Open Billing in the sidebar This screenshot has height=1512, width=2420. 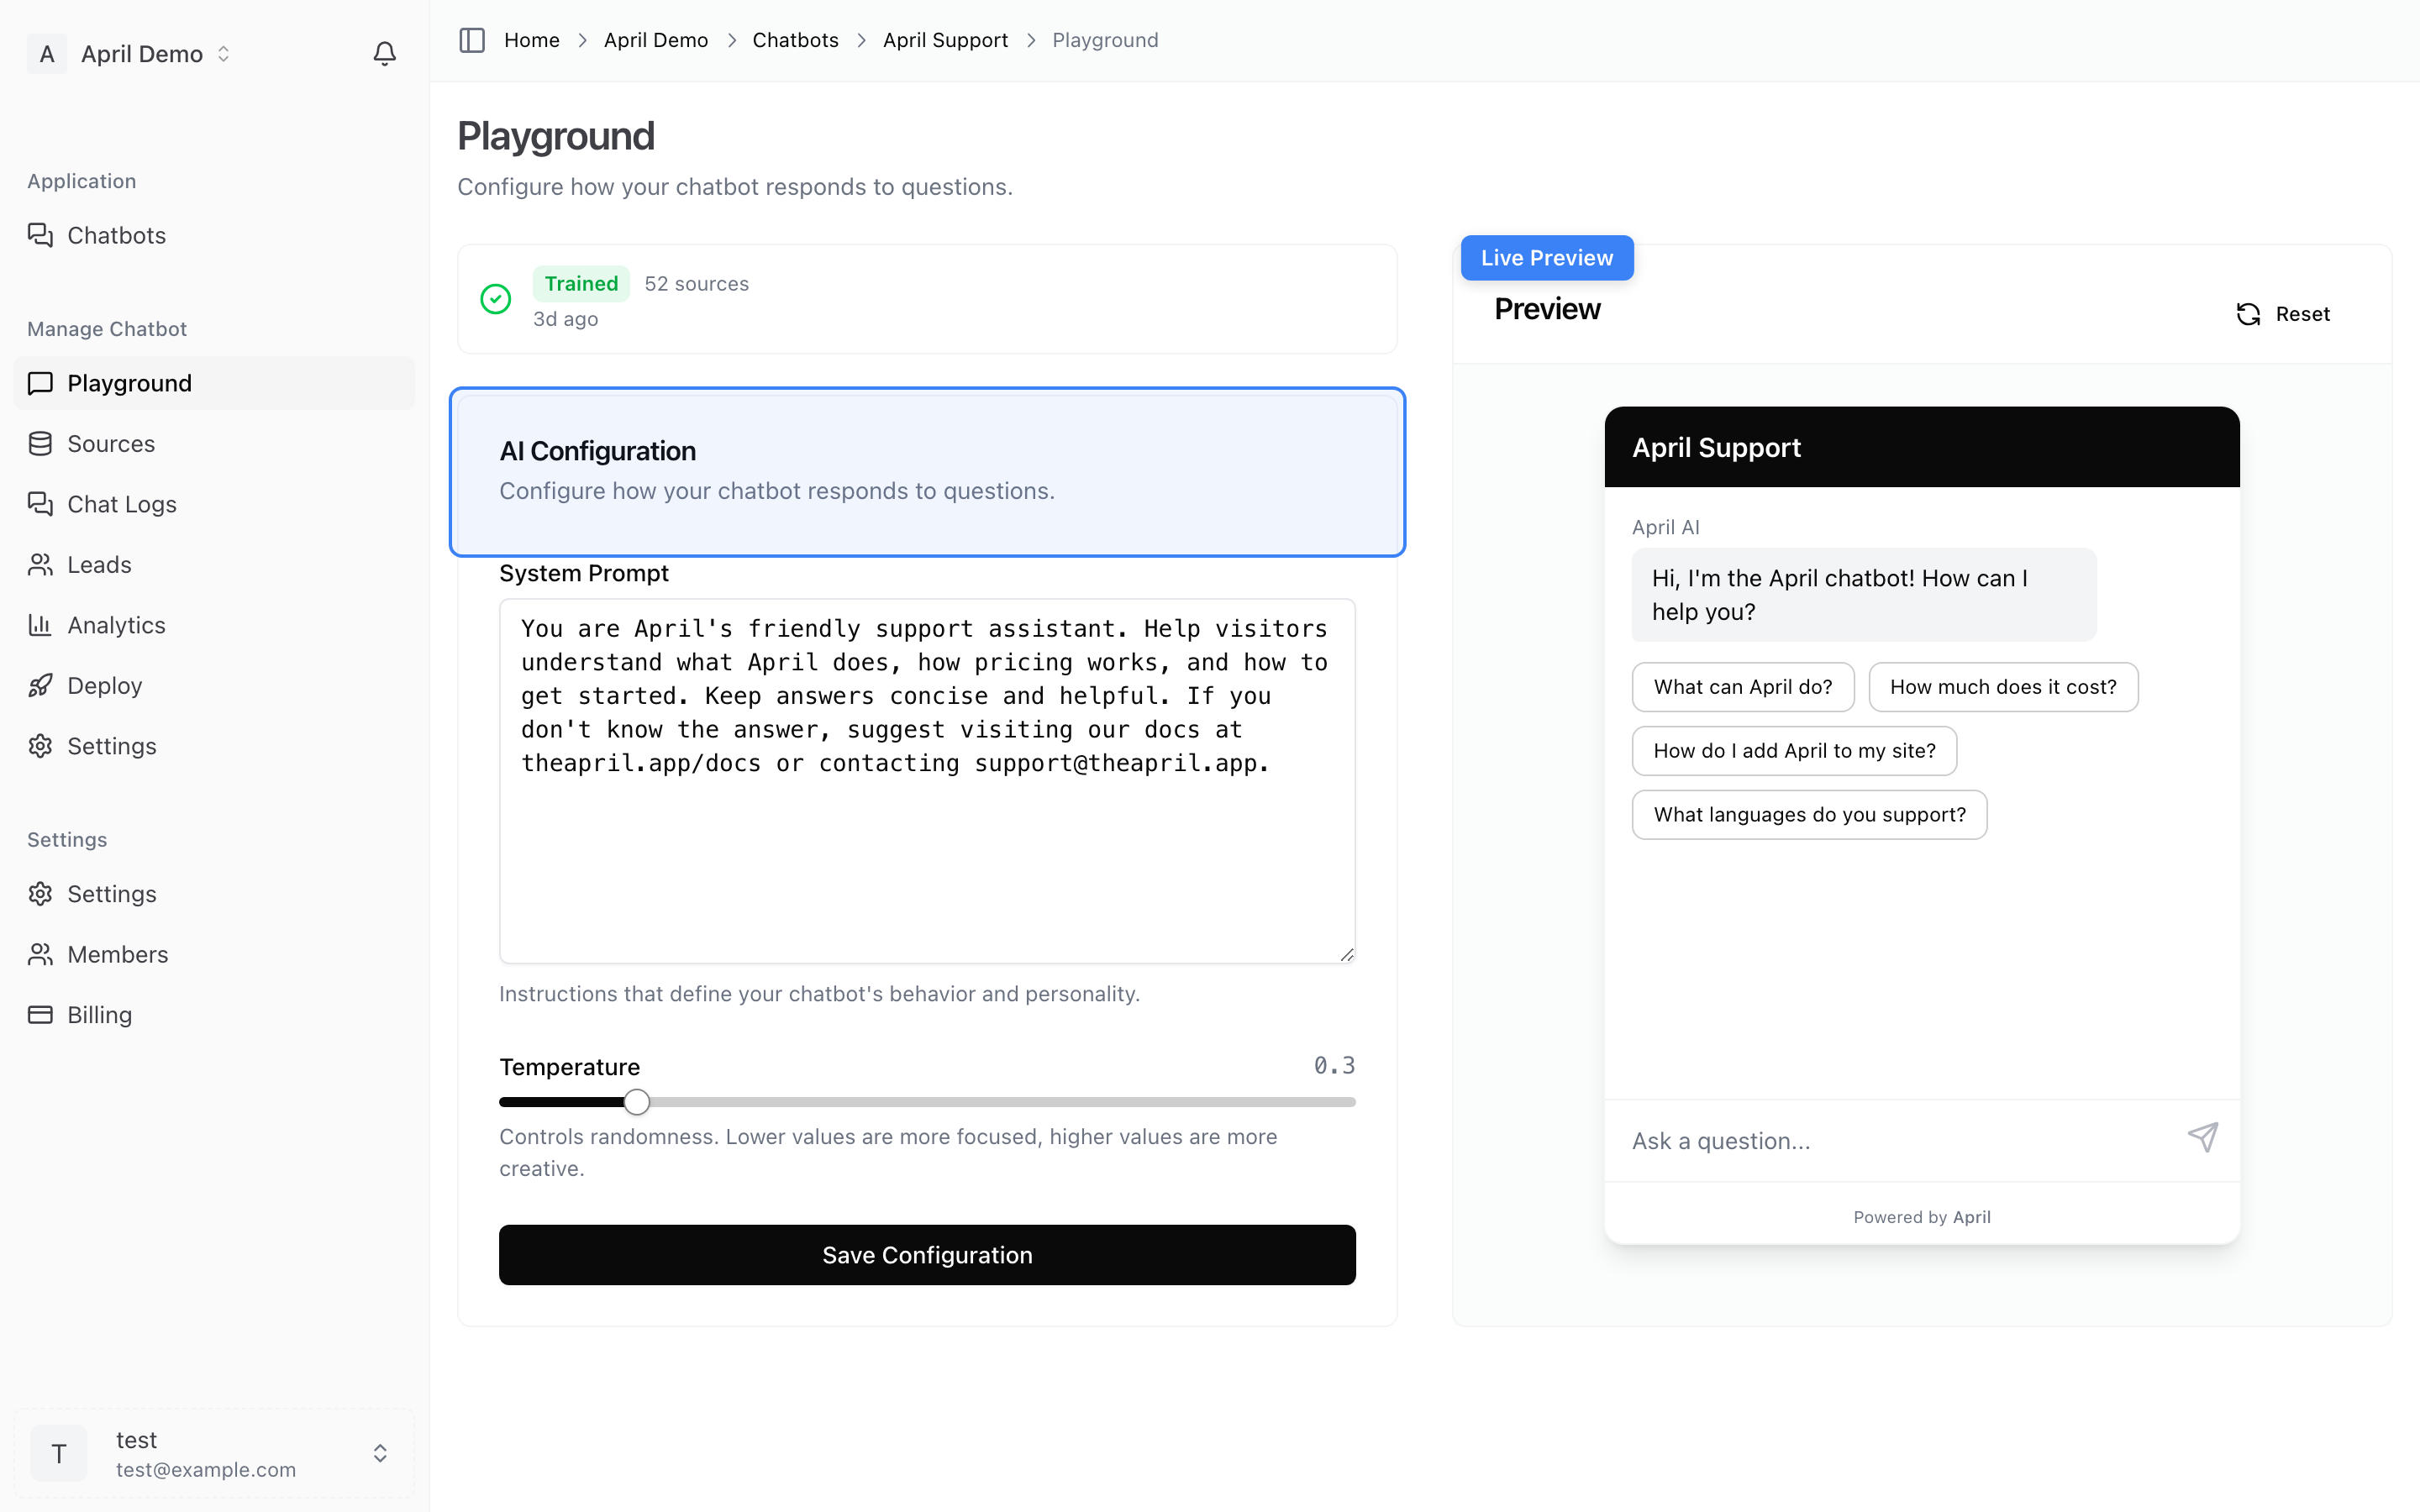(x=214, y=1015)
